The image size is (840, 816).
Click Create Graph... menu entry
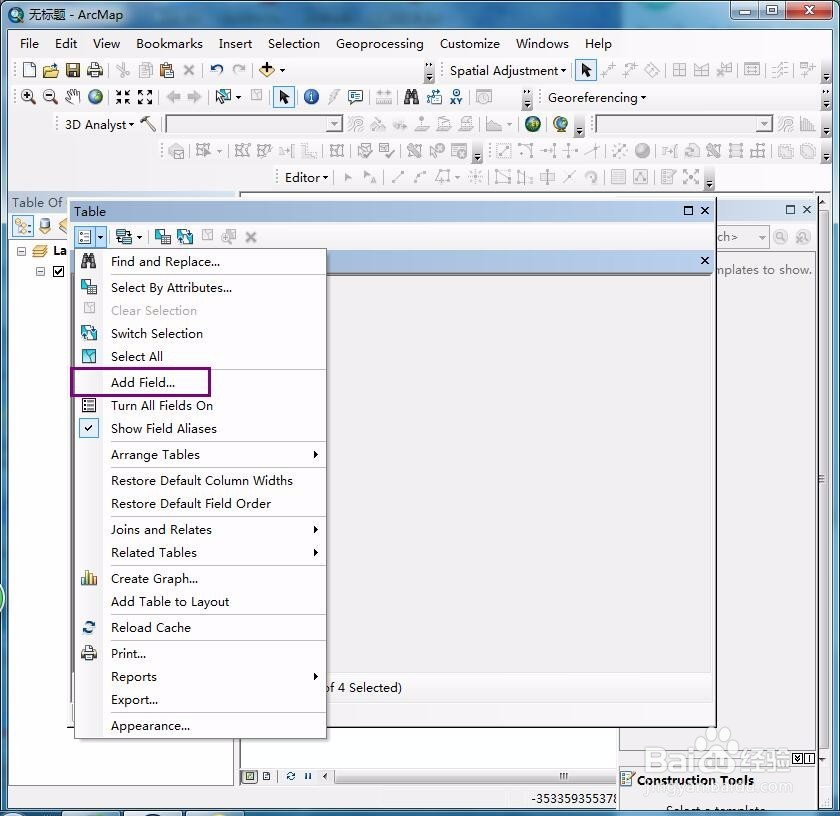154,579
